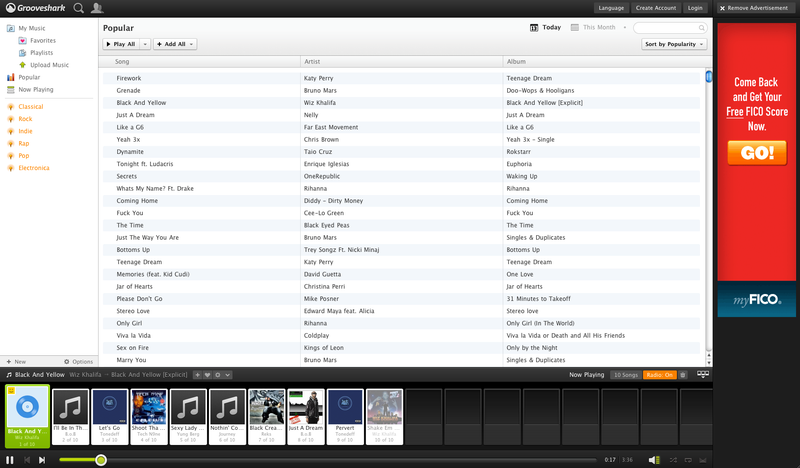The height and width of the screenshot is (468, 800).
Task: Open search with the magnifier icon
Action: 79,8
